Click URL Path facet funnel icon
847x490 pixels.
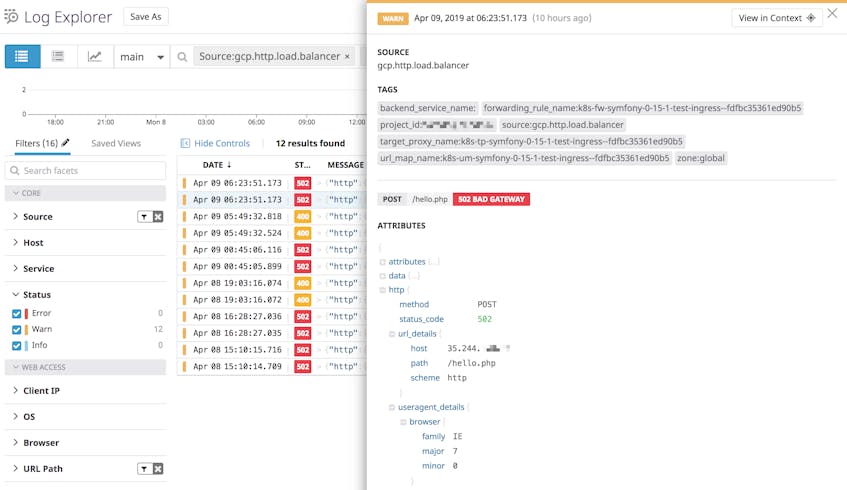[144, 468]
